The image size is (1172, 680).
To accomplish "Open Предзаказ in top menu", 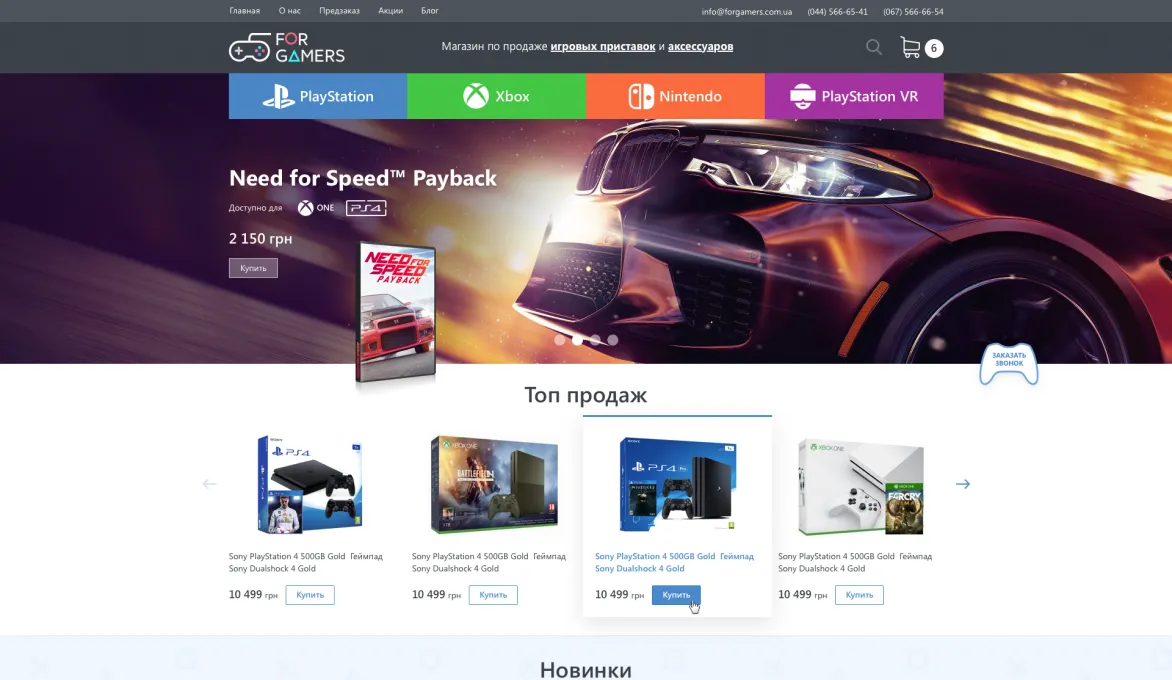I will (x=339, y=11).
